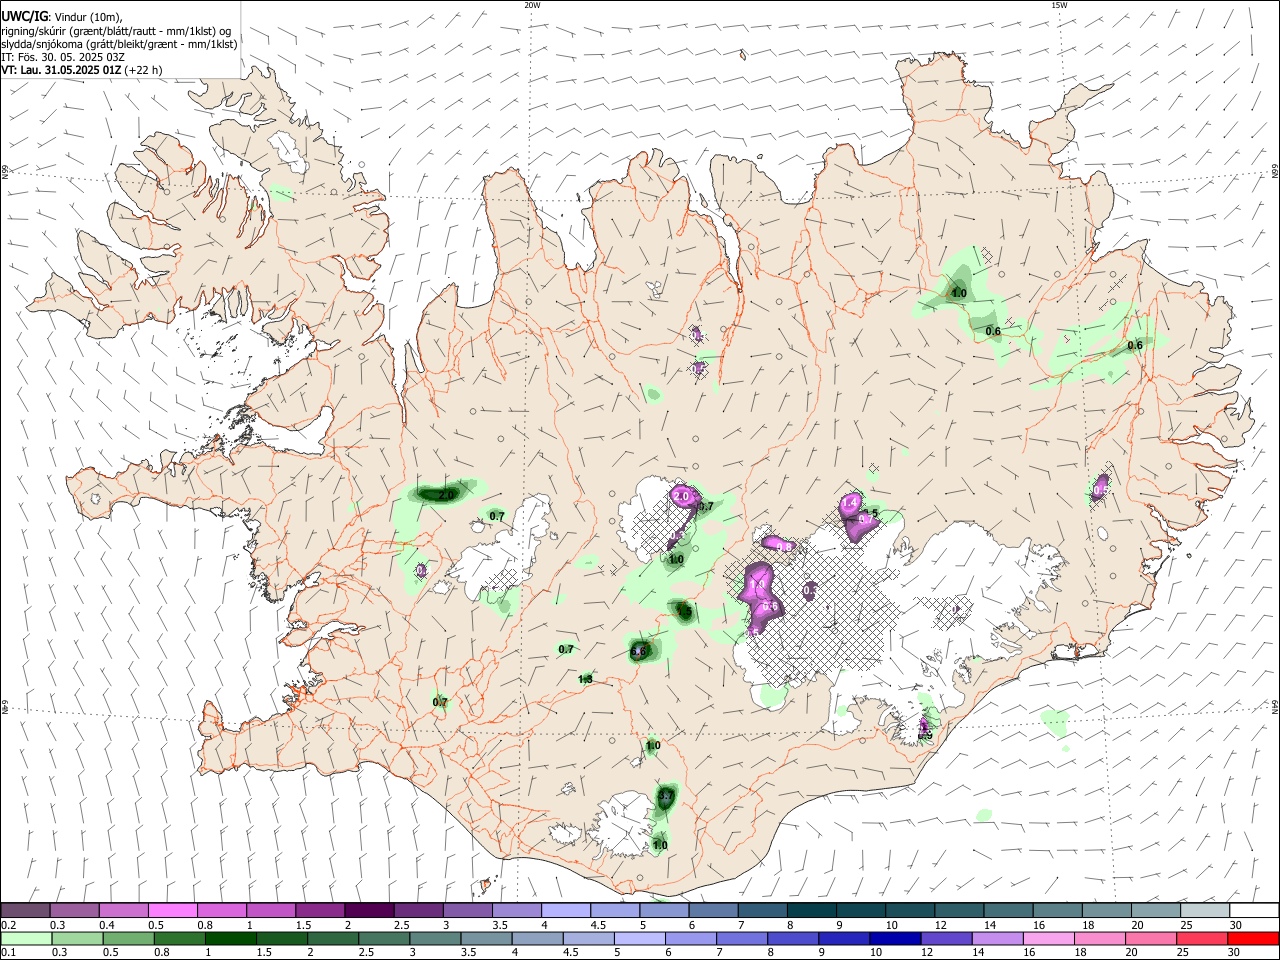The image size is (1280, 960).
Task: Pick the light green 0.1 swatch in lower legend
Action: 25,939
